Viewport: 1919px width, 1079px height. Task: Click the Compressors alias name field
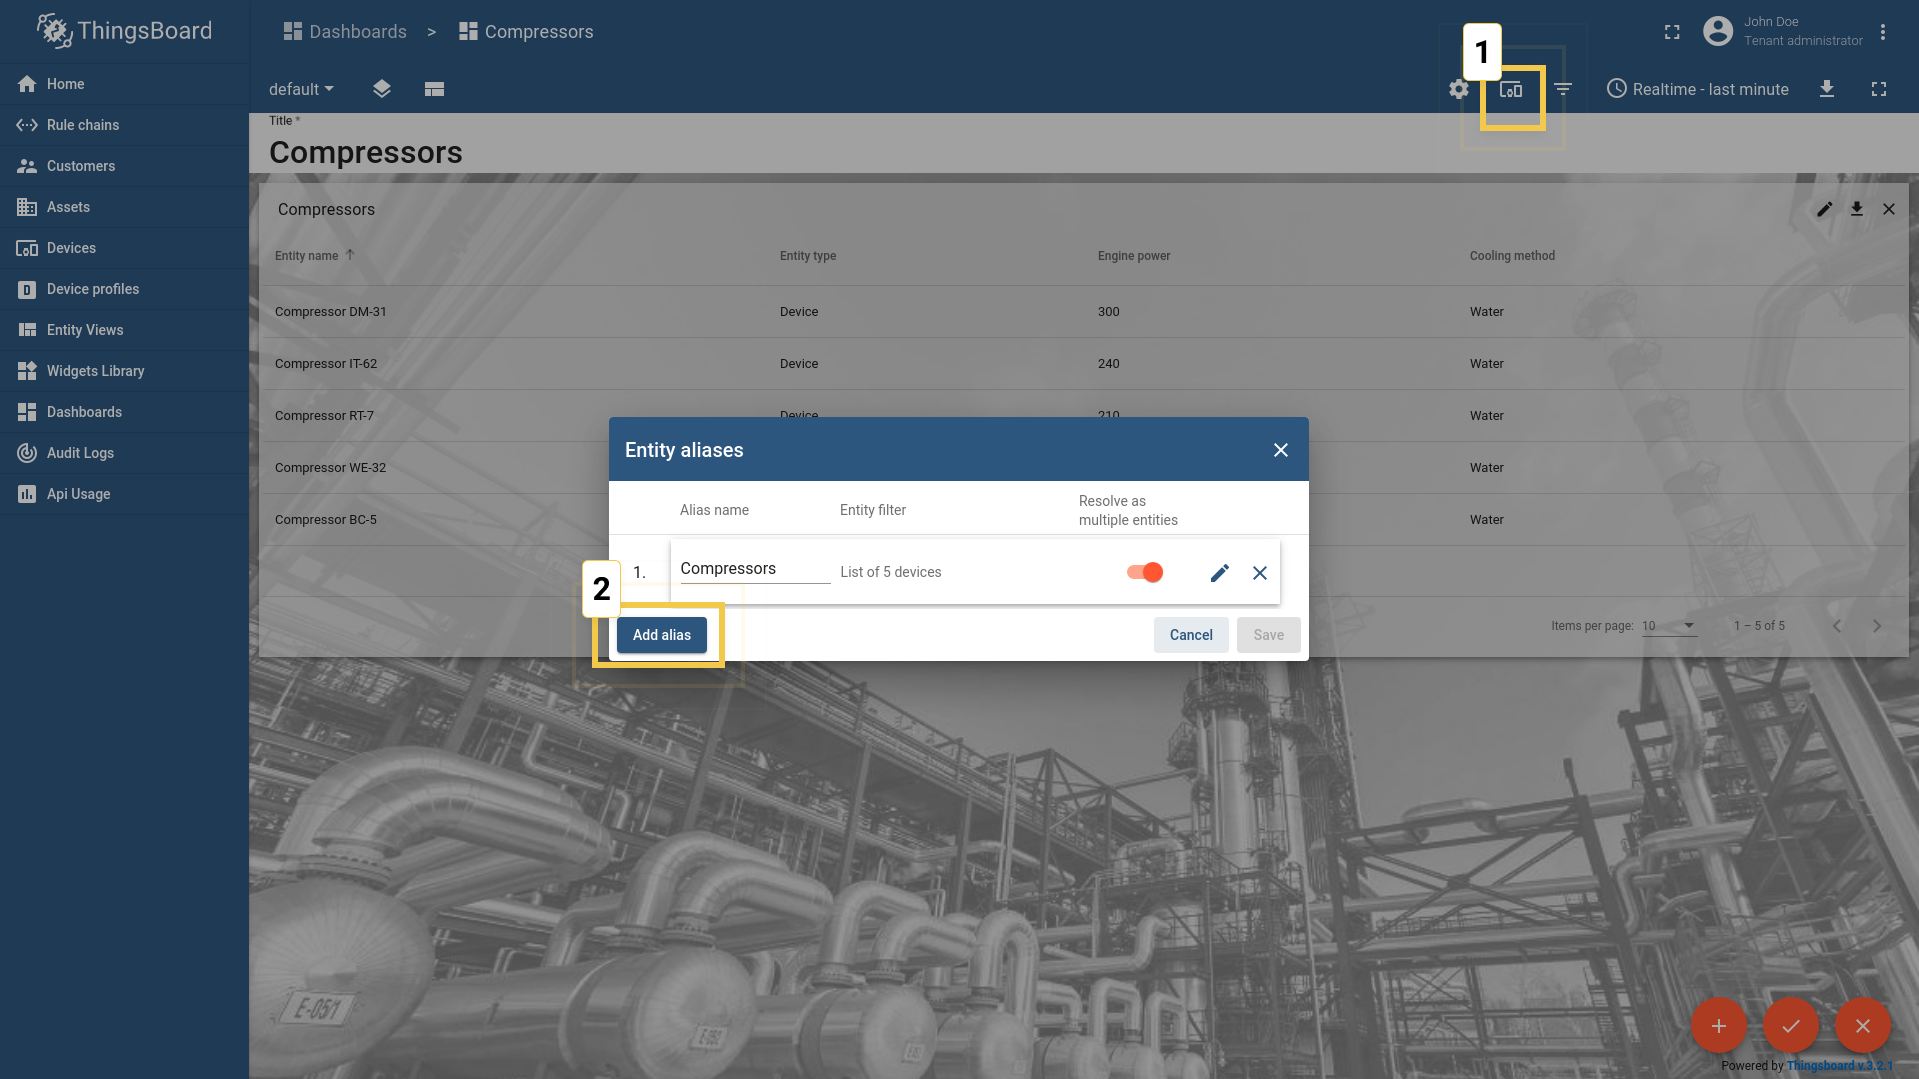coord(755,569)
